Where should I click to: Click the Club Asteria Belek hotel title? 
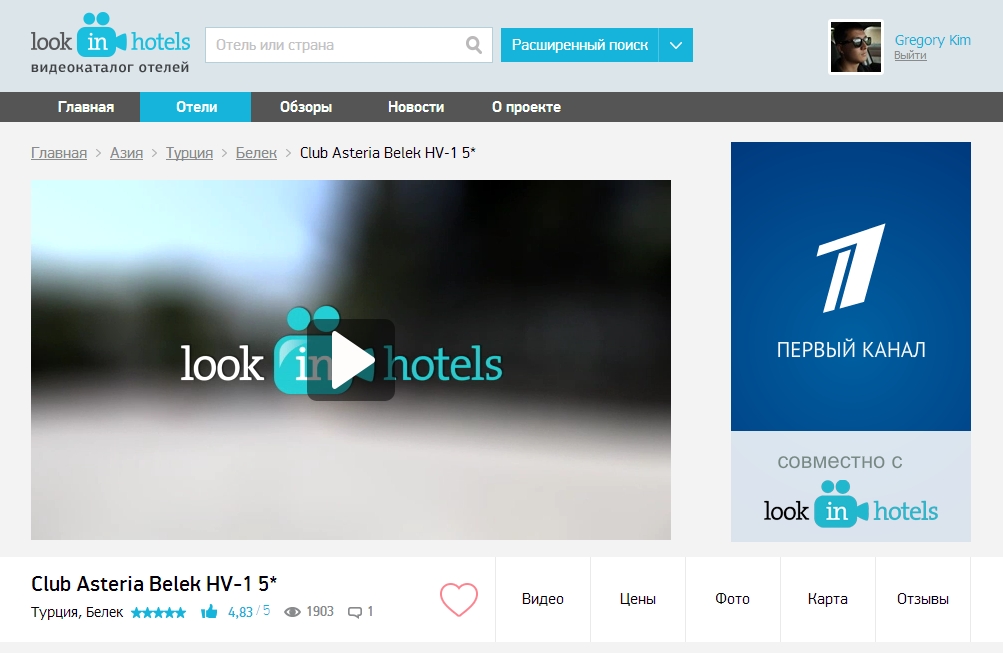[154, 583]
